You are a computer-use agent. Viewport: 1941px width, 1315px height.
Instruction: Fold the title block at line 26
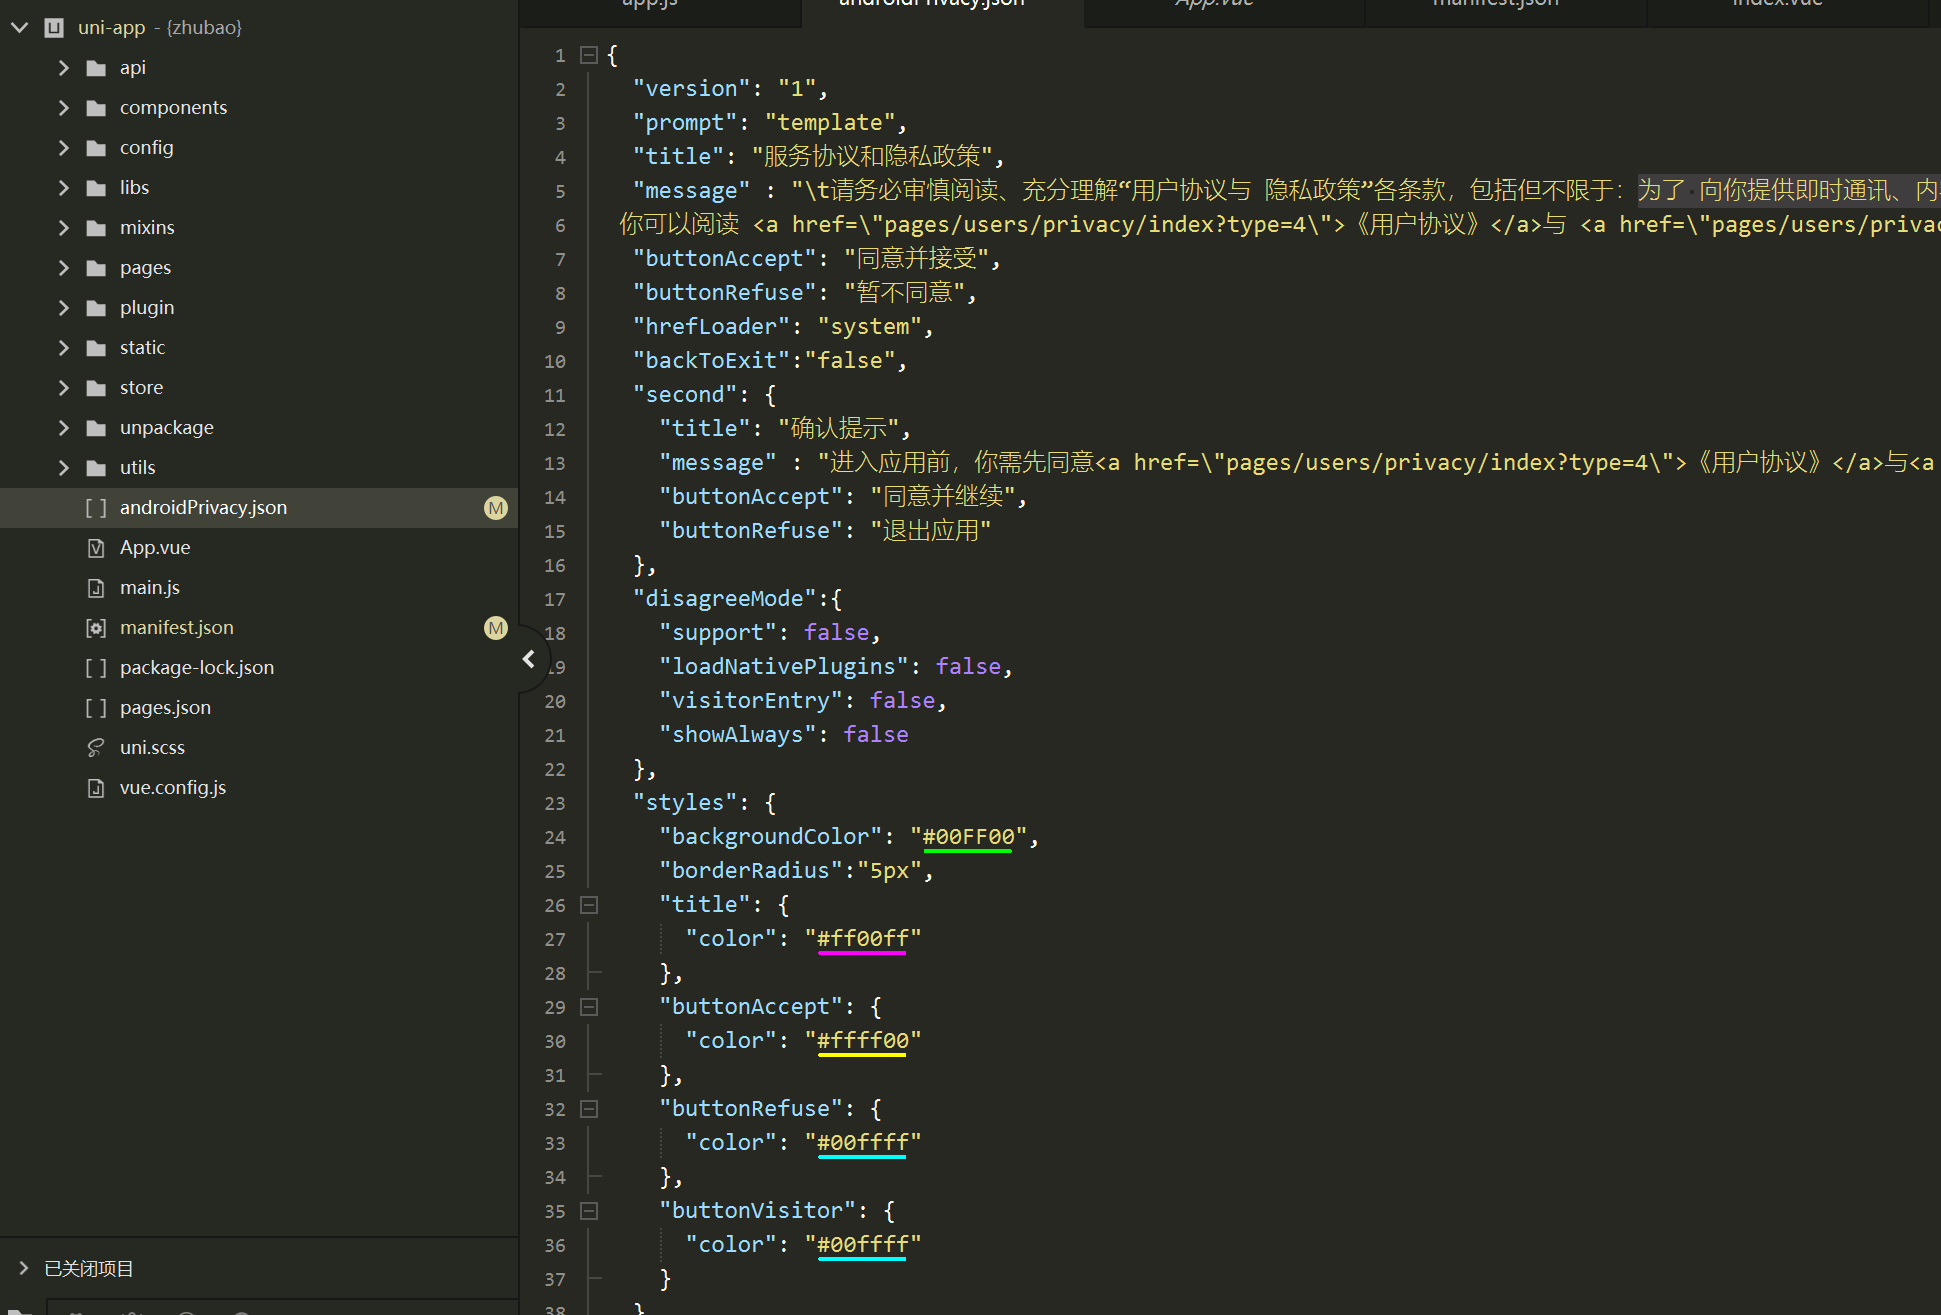coord(589,905)
